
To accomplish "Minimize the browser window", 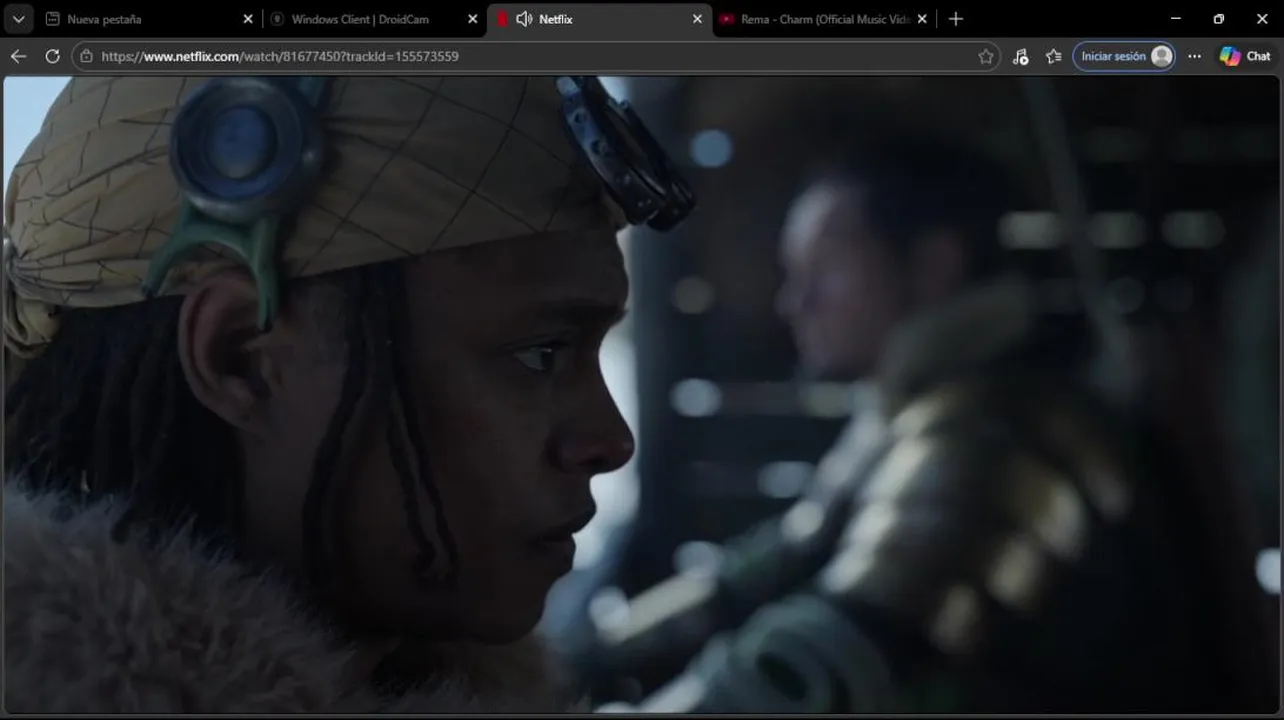I will (x=1175, y=19).
